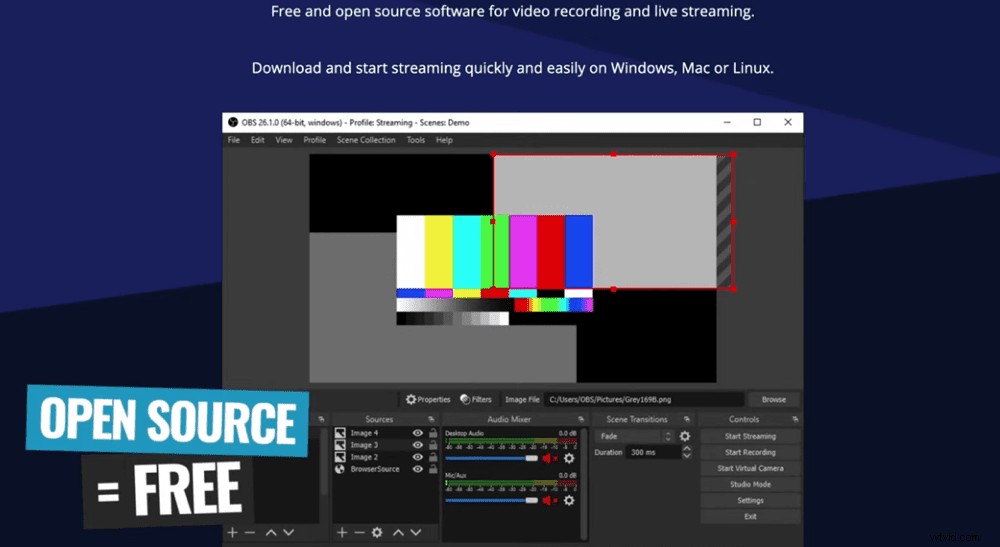Open Filters for the selected source
This screenshot has height=547, width=1000.
point(476,400)
